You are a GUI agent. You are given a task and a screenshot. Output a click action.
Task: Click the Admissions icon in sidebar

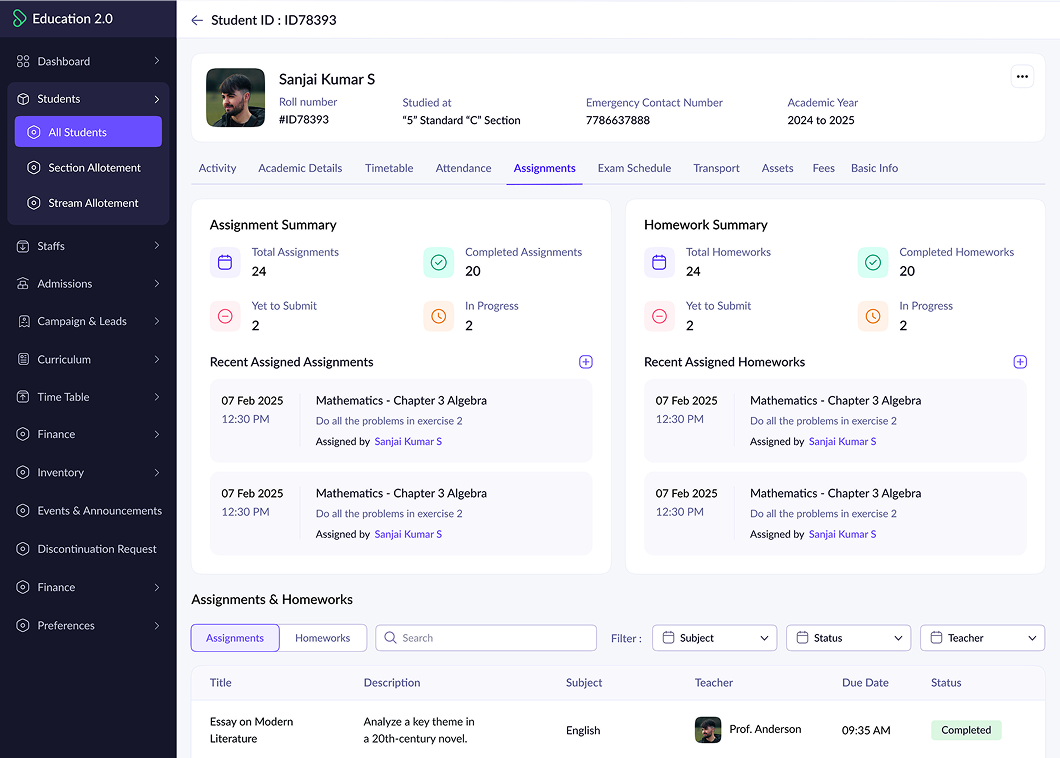23,283
